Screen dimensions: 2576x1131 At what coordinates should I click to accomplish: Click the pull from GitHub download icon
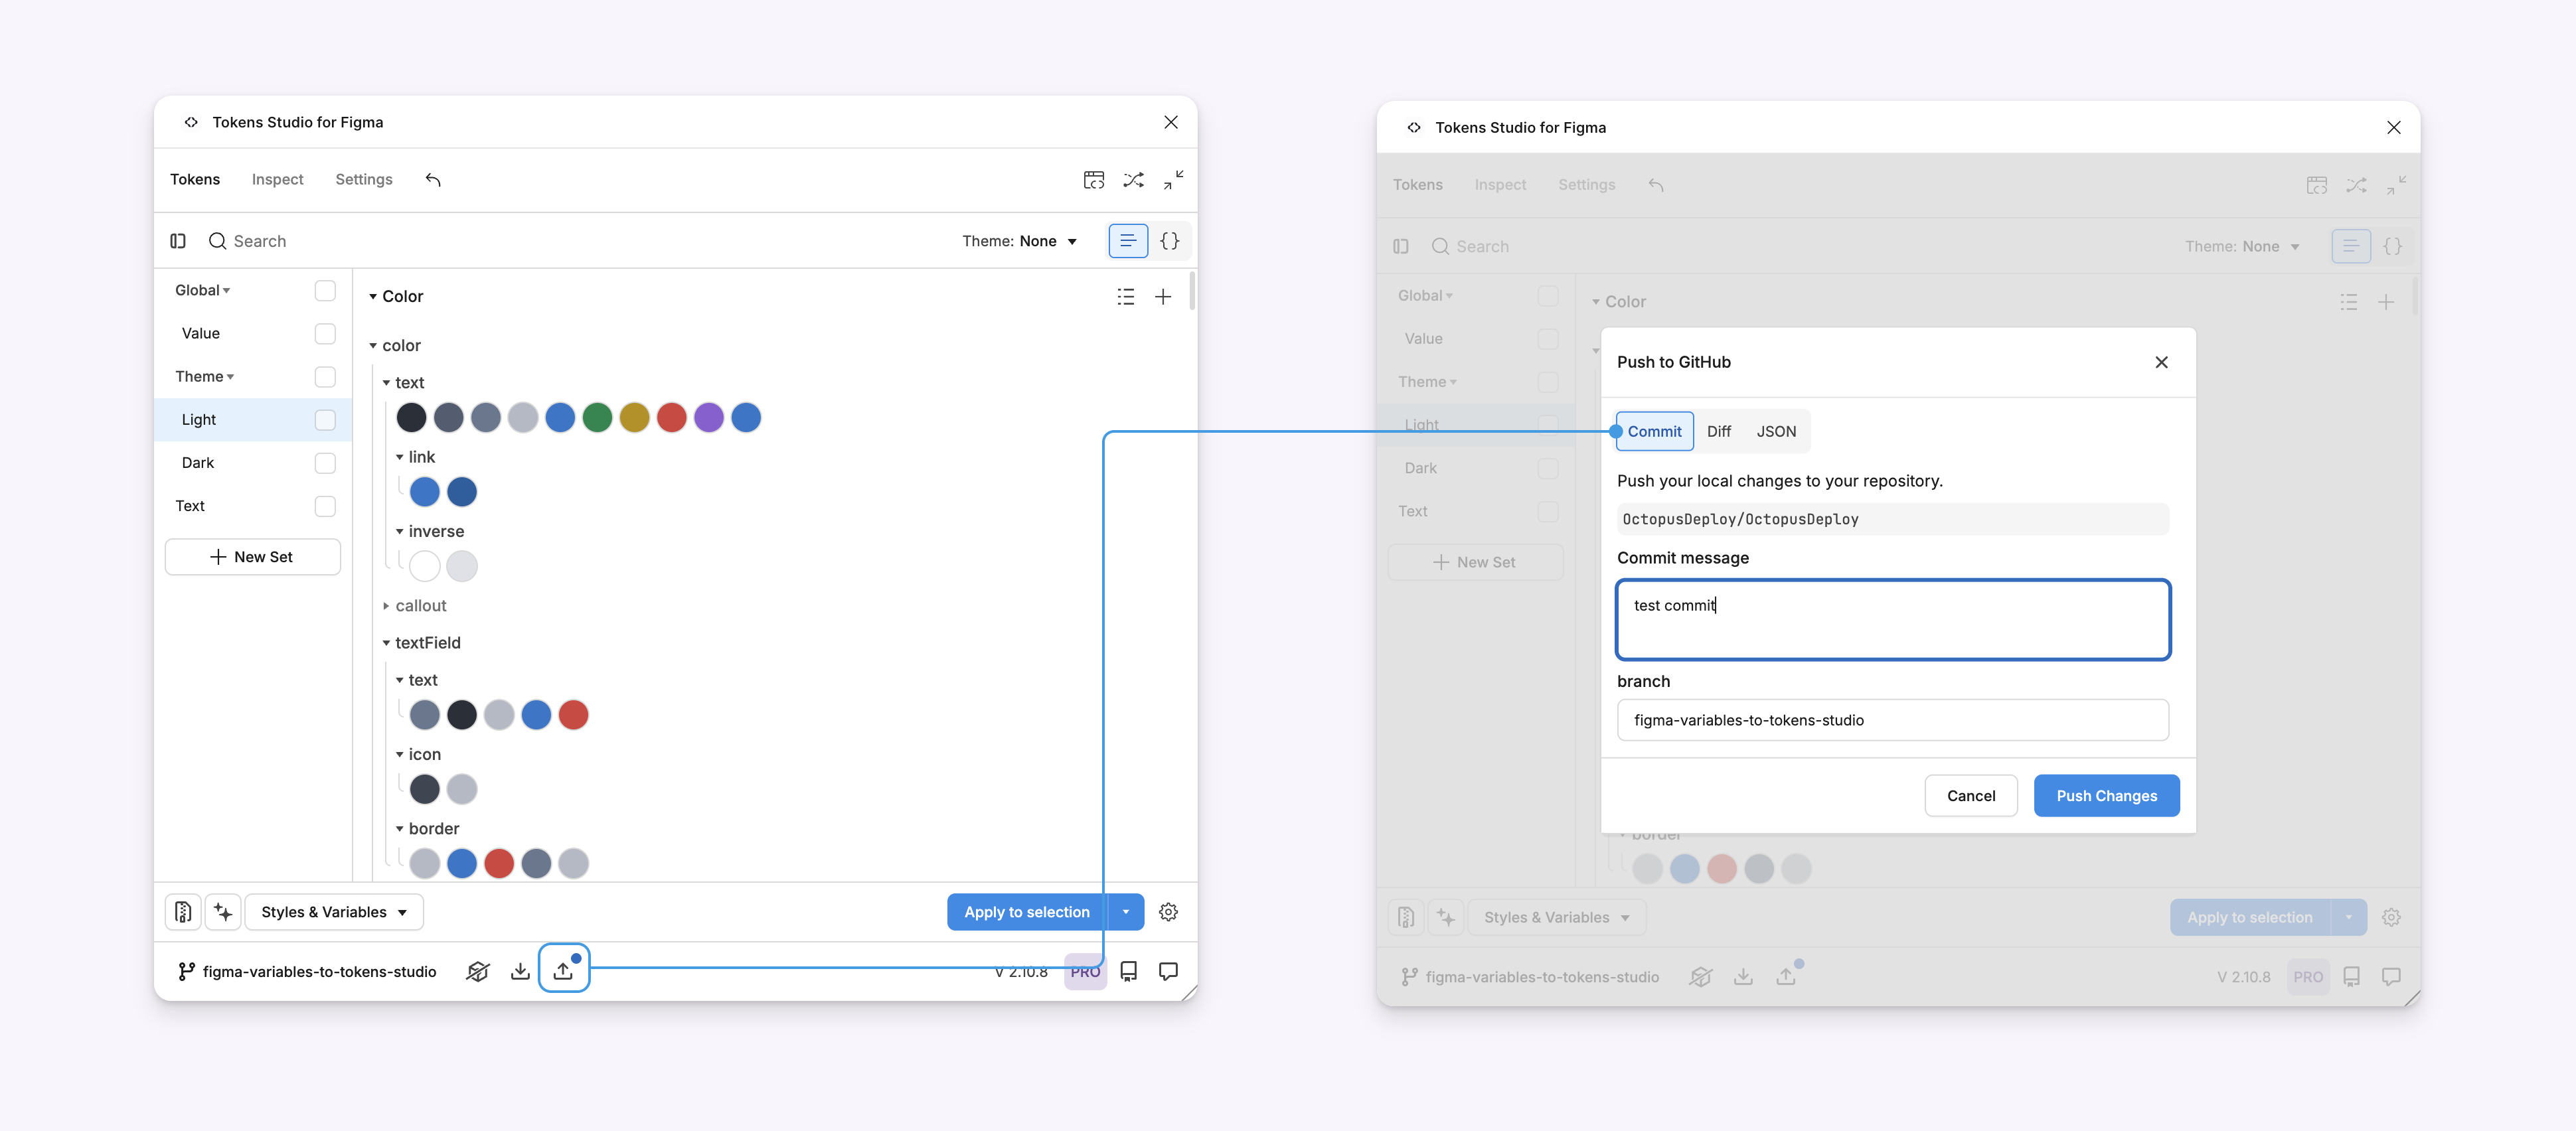pyautogui.click(x=520, y=971)
